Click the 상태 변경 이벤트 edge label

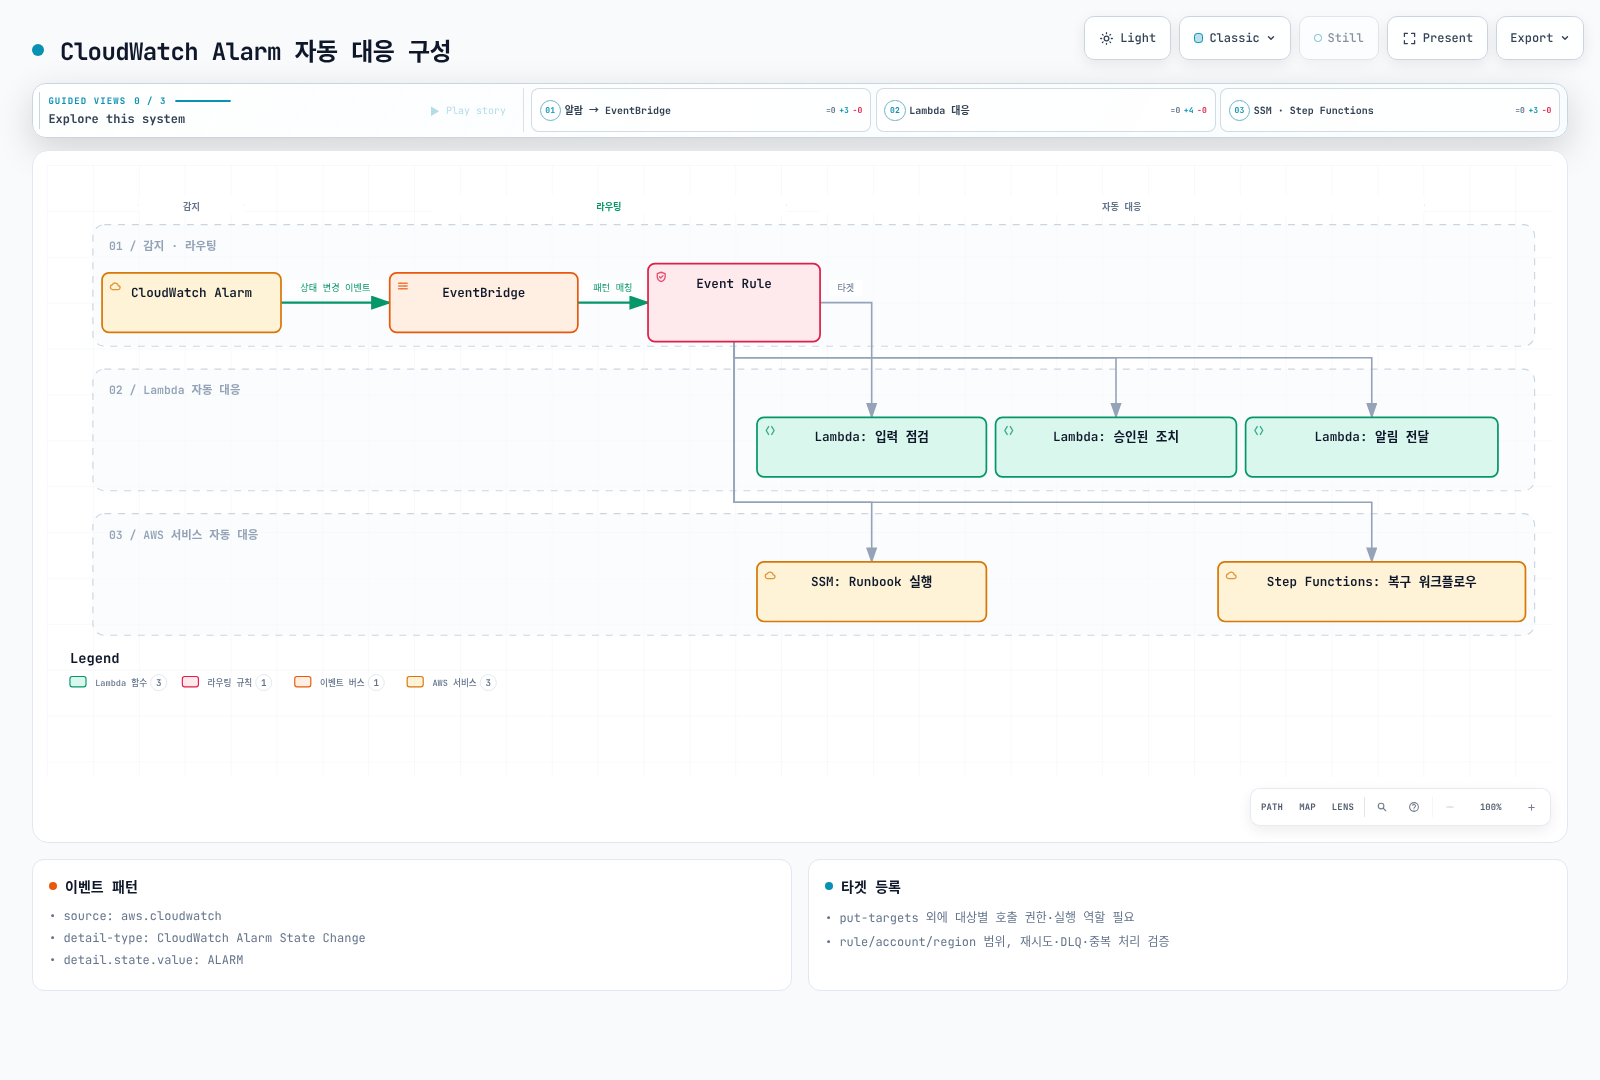pos(335,288)
